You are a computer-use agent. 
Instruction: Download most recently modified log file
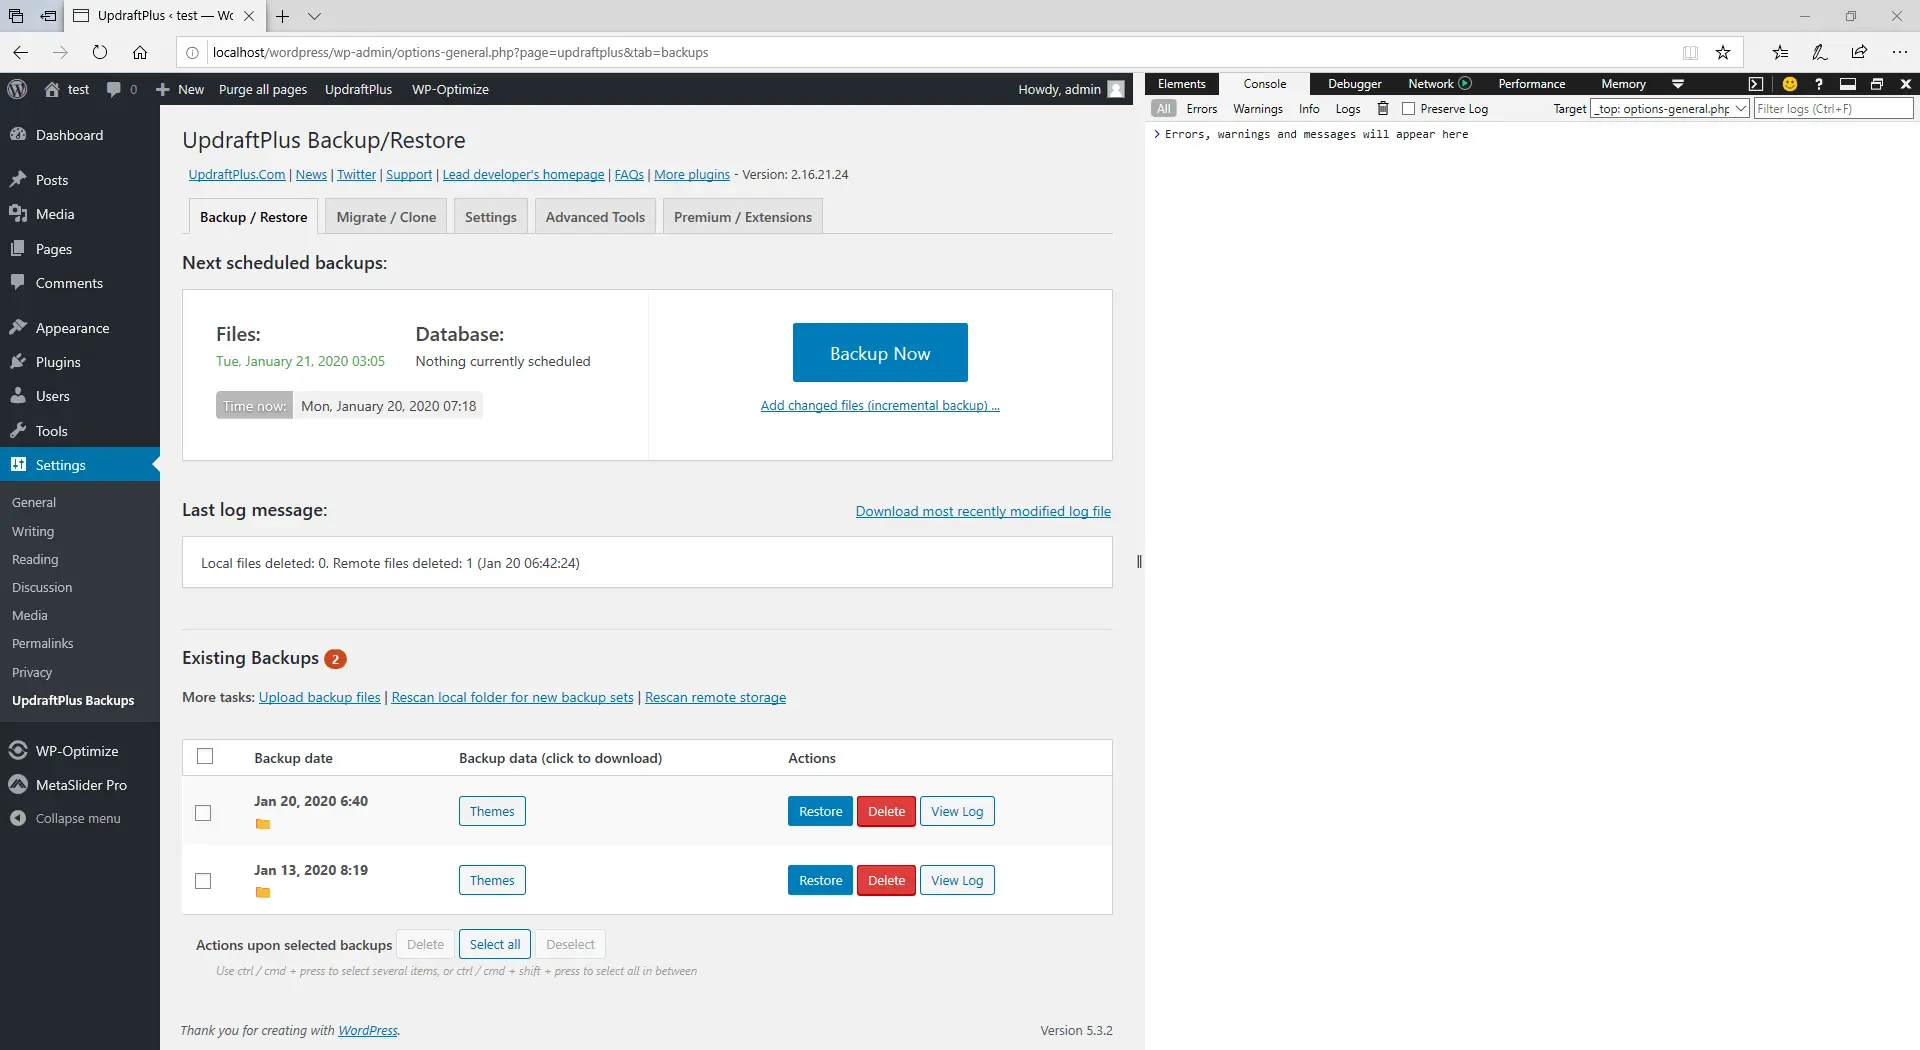983,511
